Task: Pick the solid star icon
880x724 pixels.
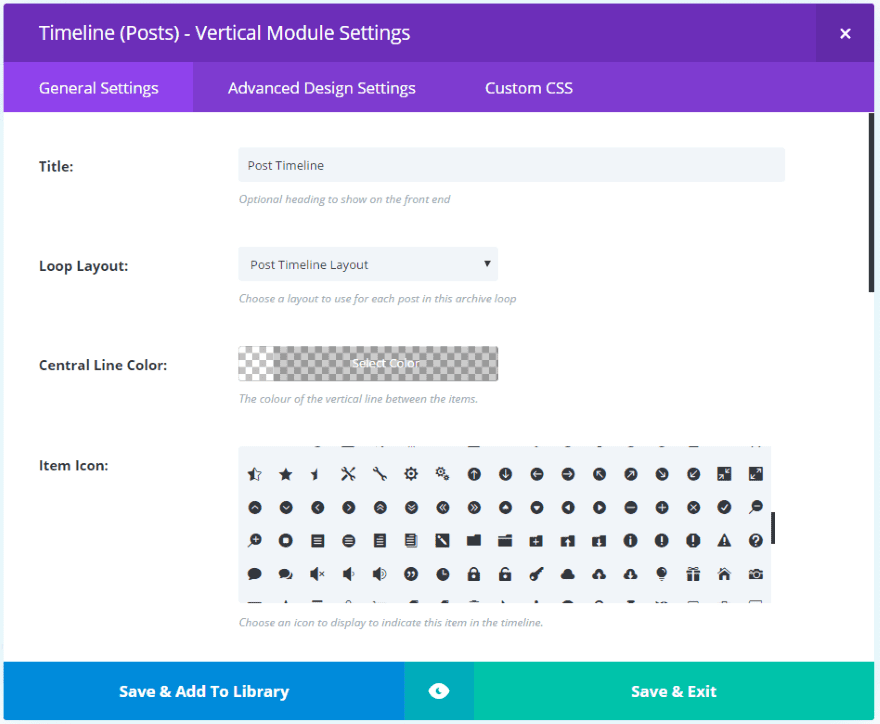Action: 286,474
